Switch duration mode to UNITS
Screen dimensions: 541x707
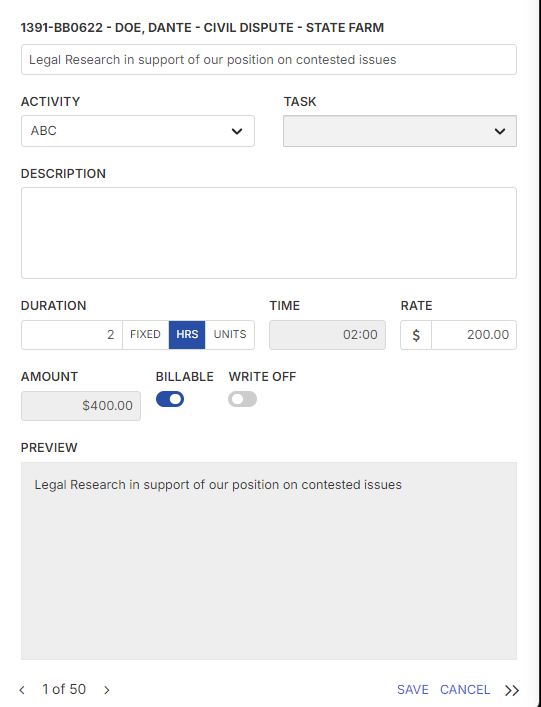(230, 335)
